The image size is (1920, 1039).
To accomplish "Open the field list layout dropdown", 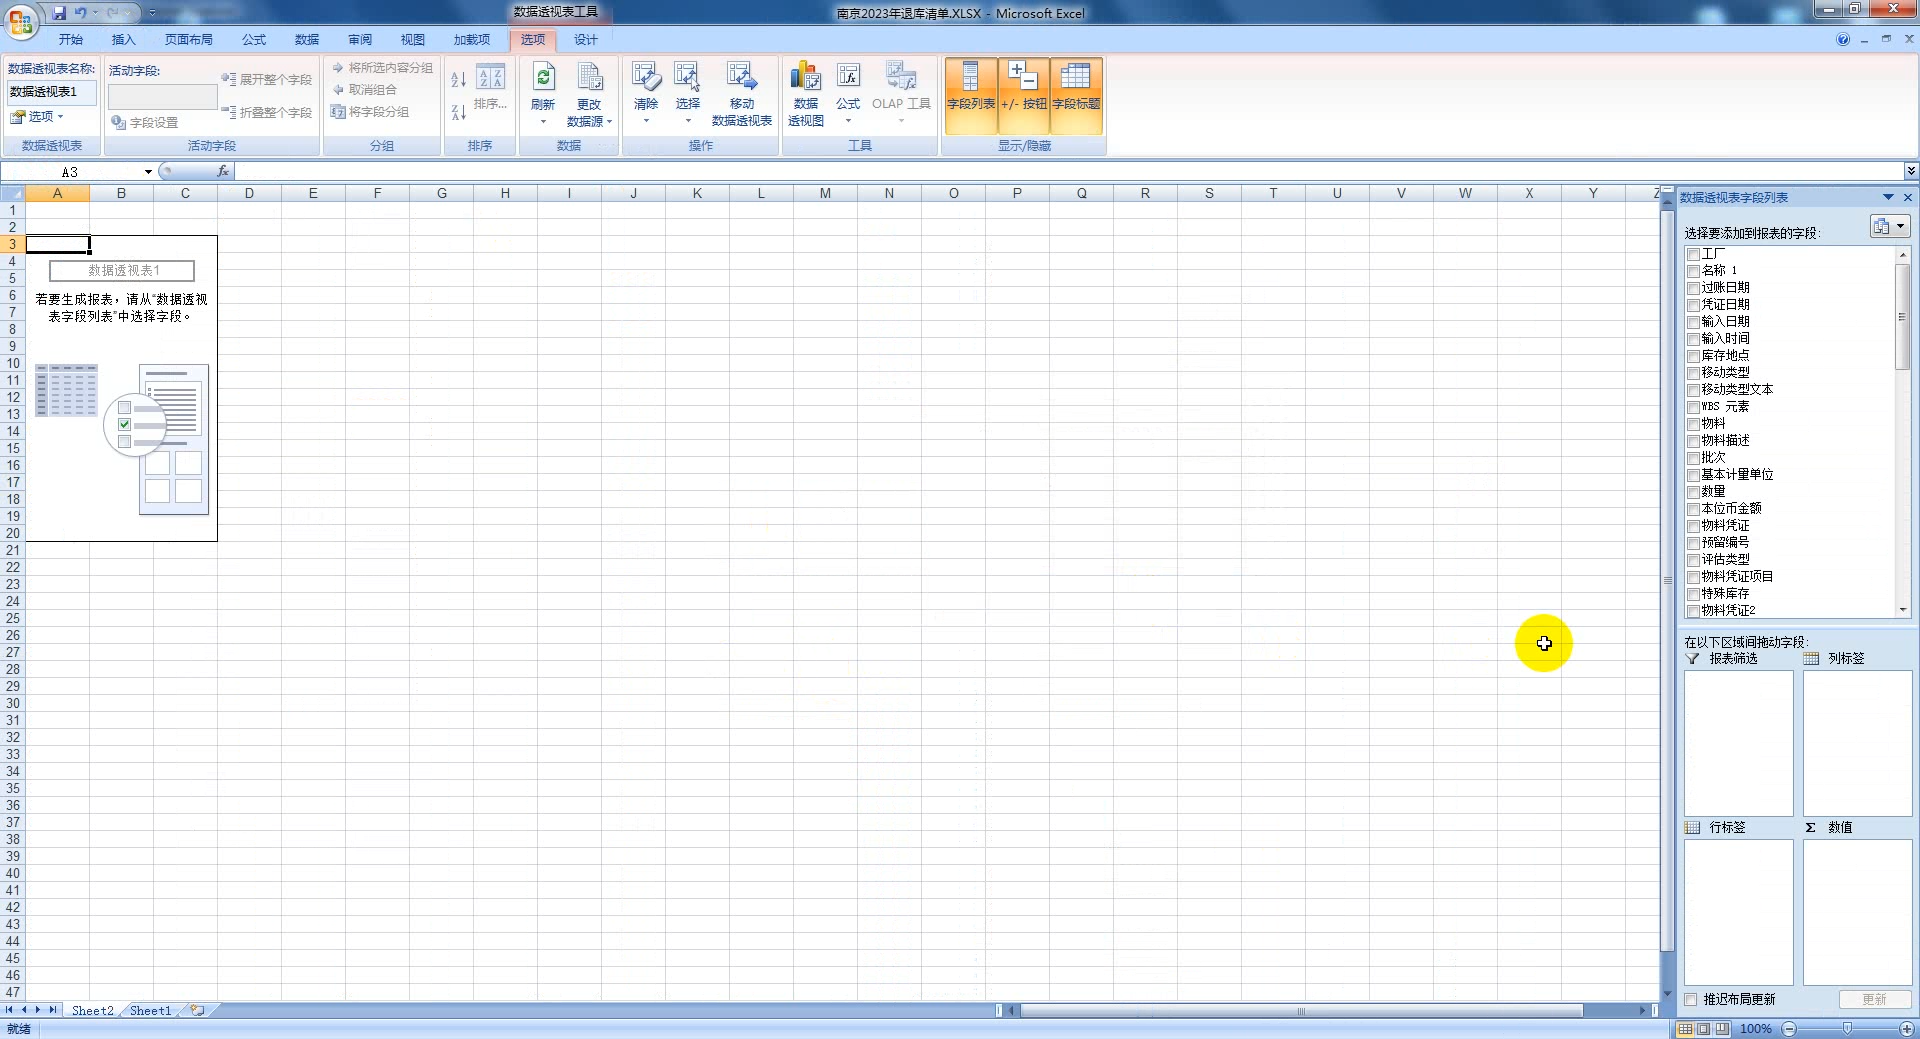I will [x=1889, y=227].
